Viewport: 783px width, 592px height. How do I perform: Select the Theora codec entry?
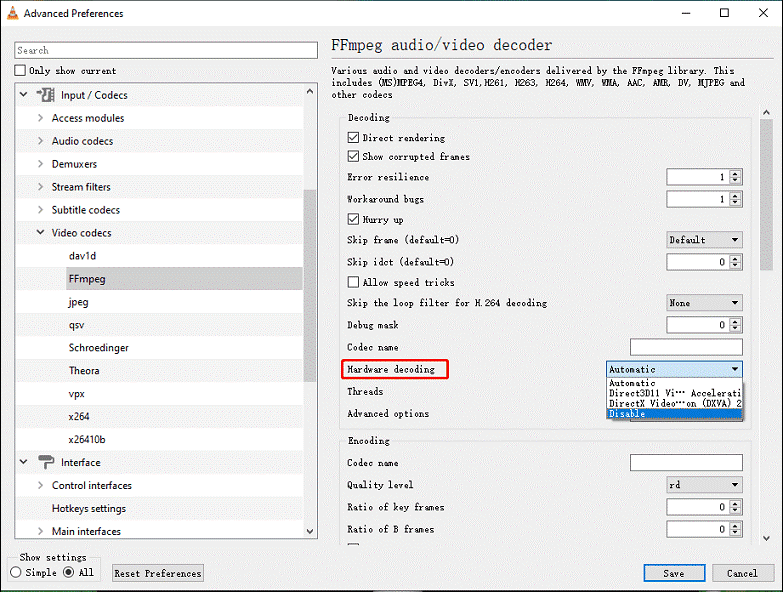point(84,370)
